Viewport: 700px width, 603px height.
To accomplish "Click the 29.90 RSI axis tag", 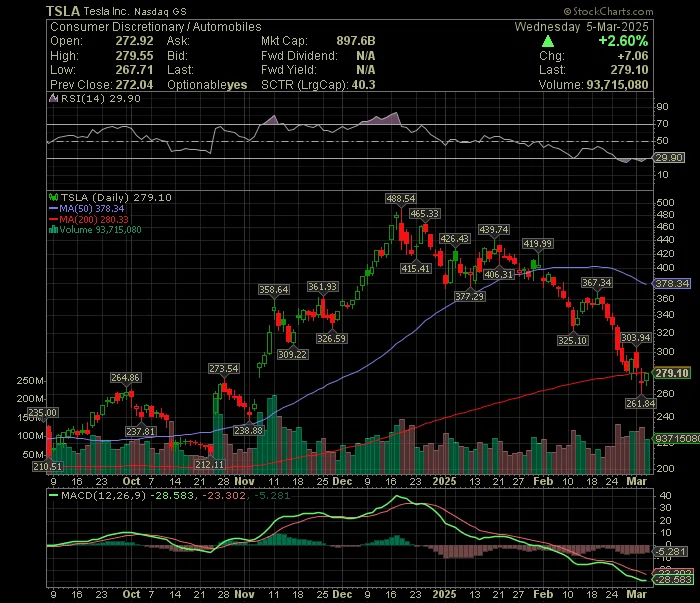I will 669,158.
